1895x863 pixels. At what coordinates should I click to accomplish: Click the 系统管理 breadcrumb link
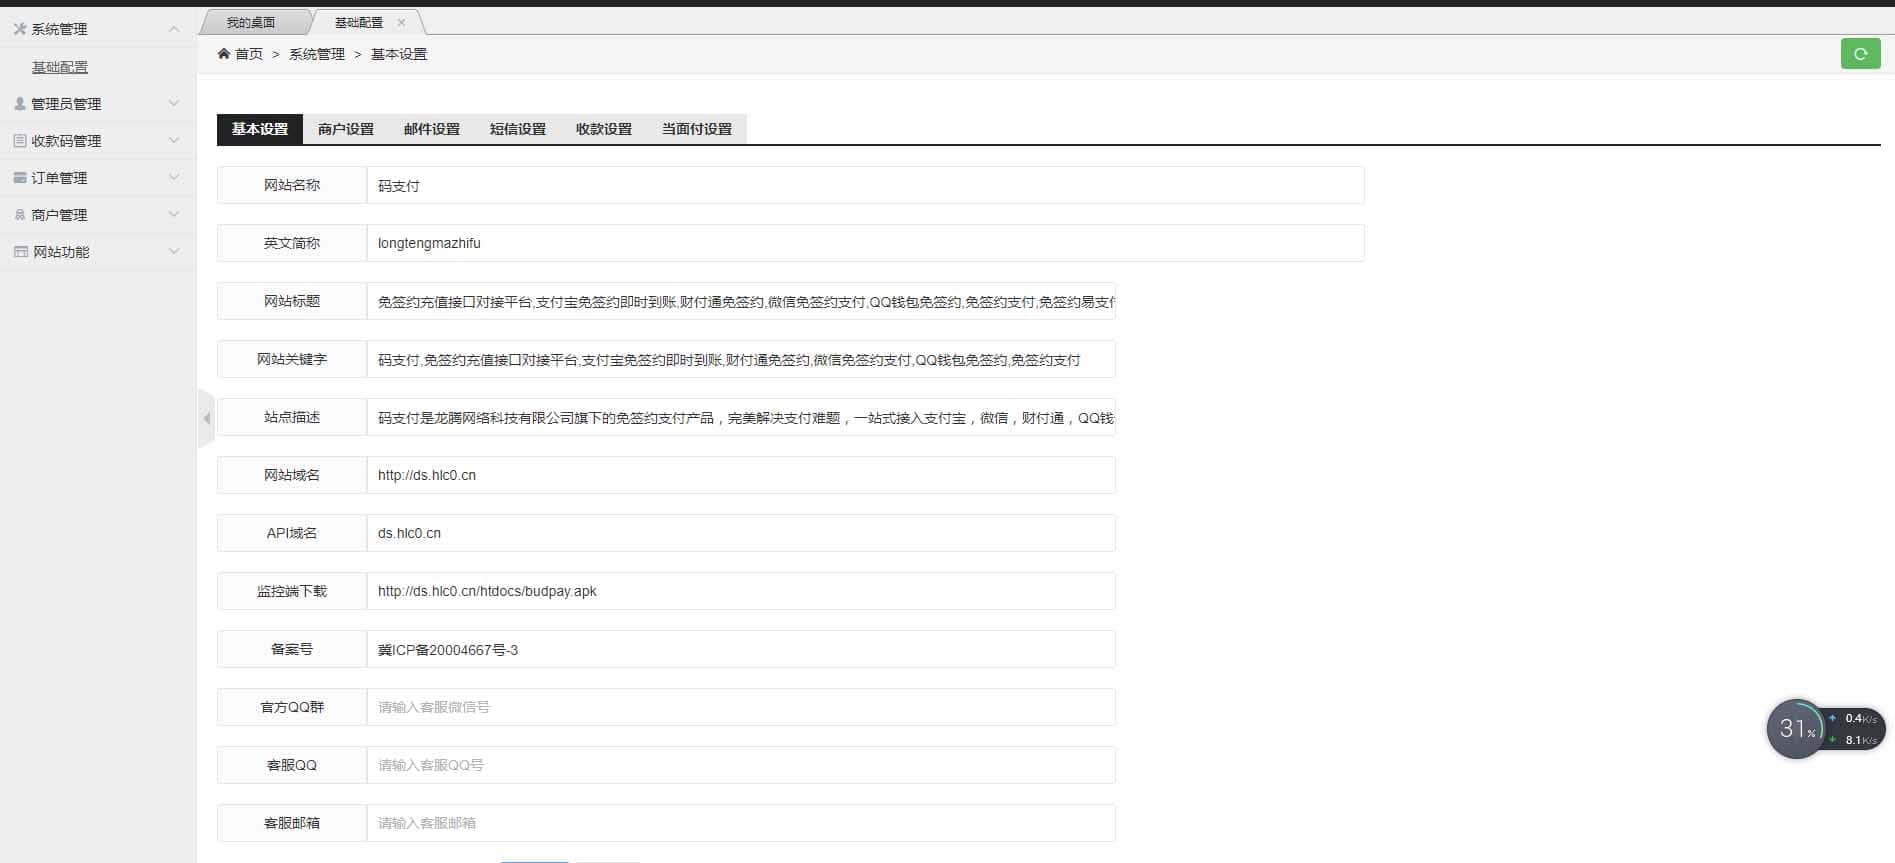[317, 54]
